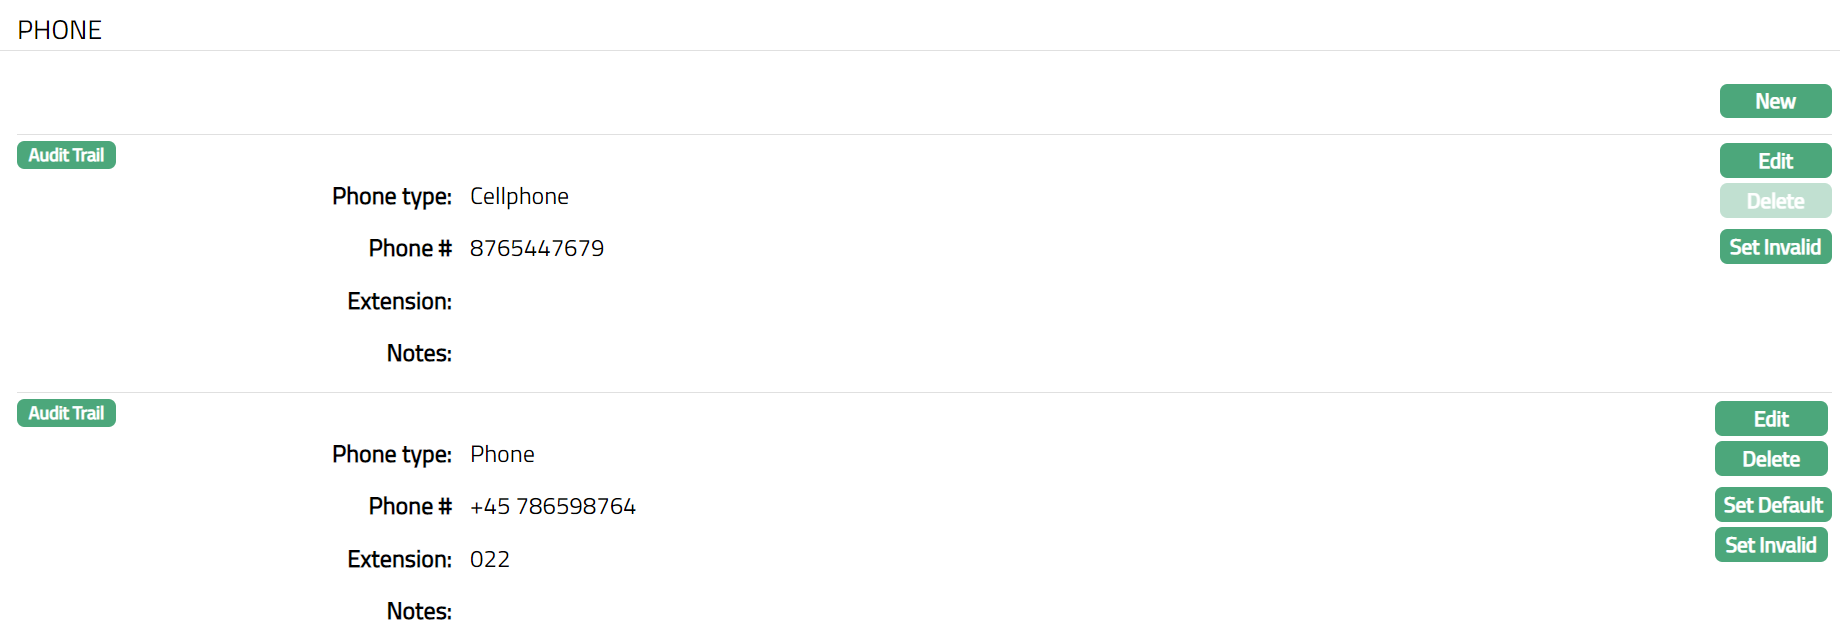Screen dimensions: 1840x630
Task: Click the phone number +45 786598764
Action: click(553, 506)
